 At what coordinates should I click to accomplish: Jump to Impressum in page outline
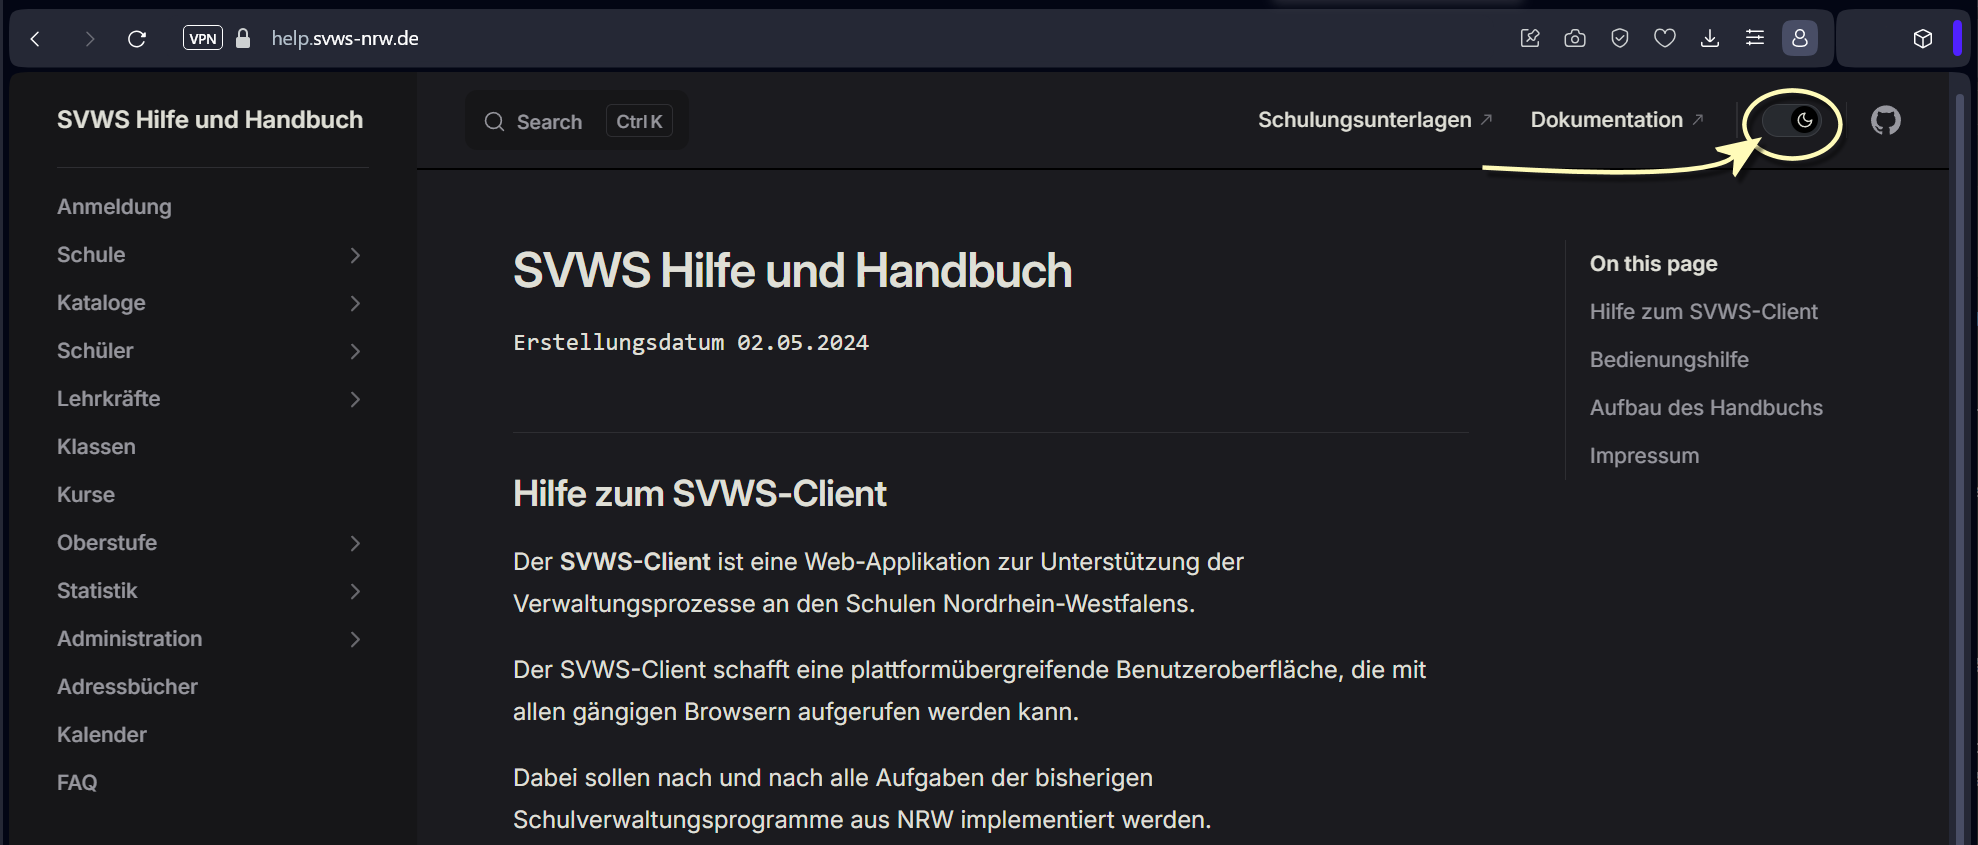1644,456
